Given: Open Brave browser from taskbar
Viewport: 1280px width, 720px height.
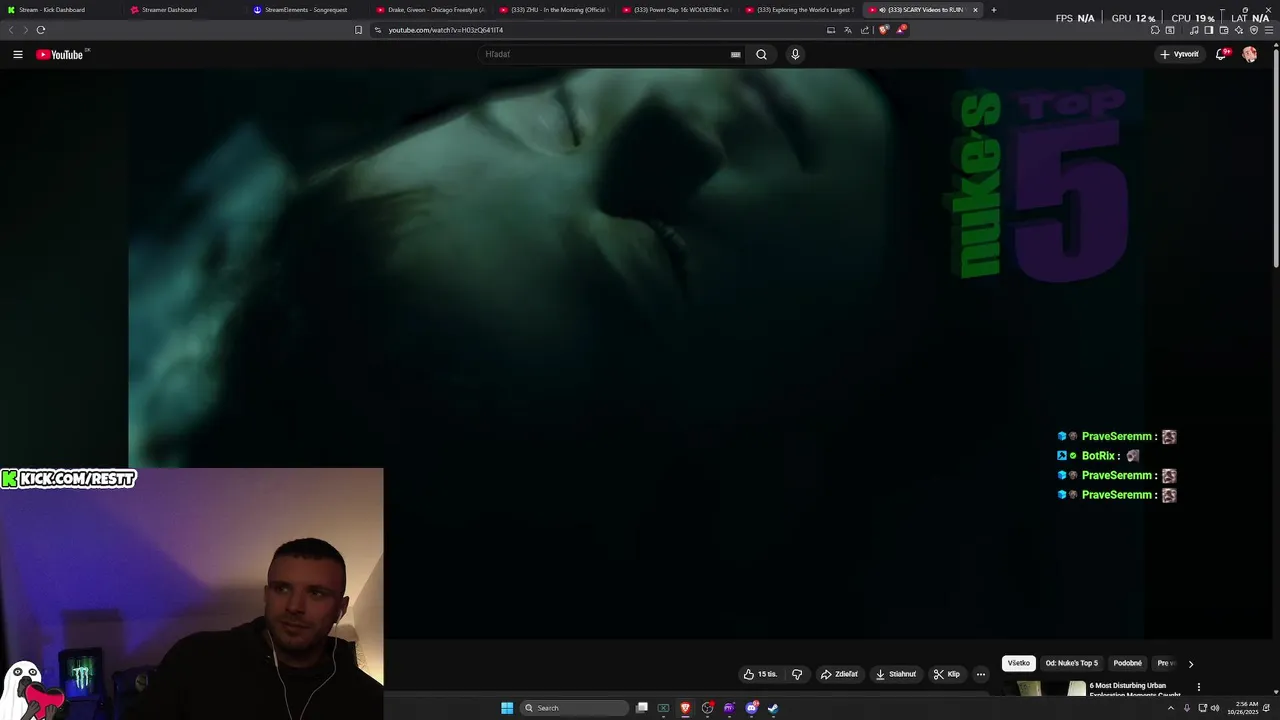Looking at the screenshot, I should coord(685,708).
